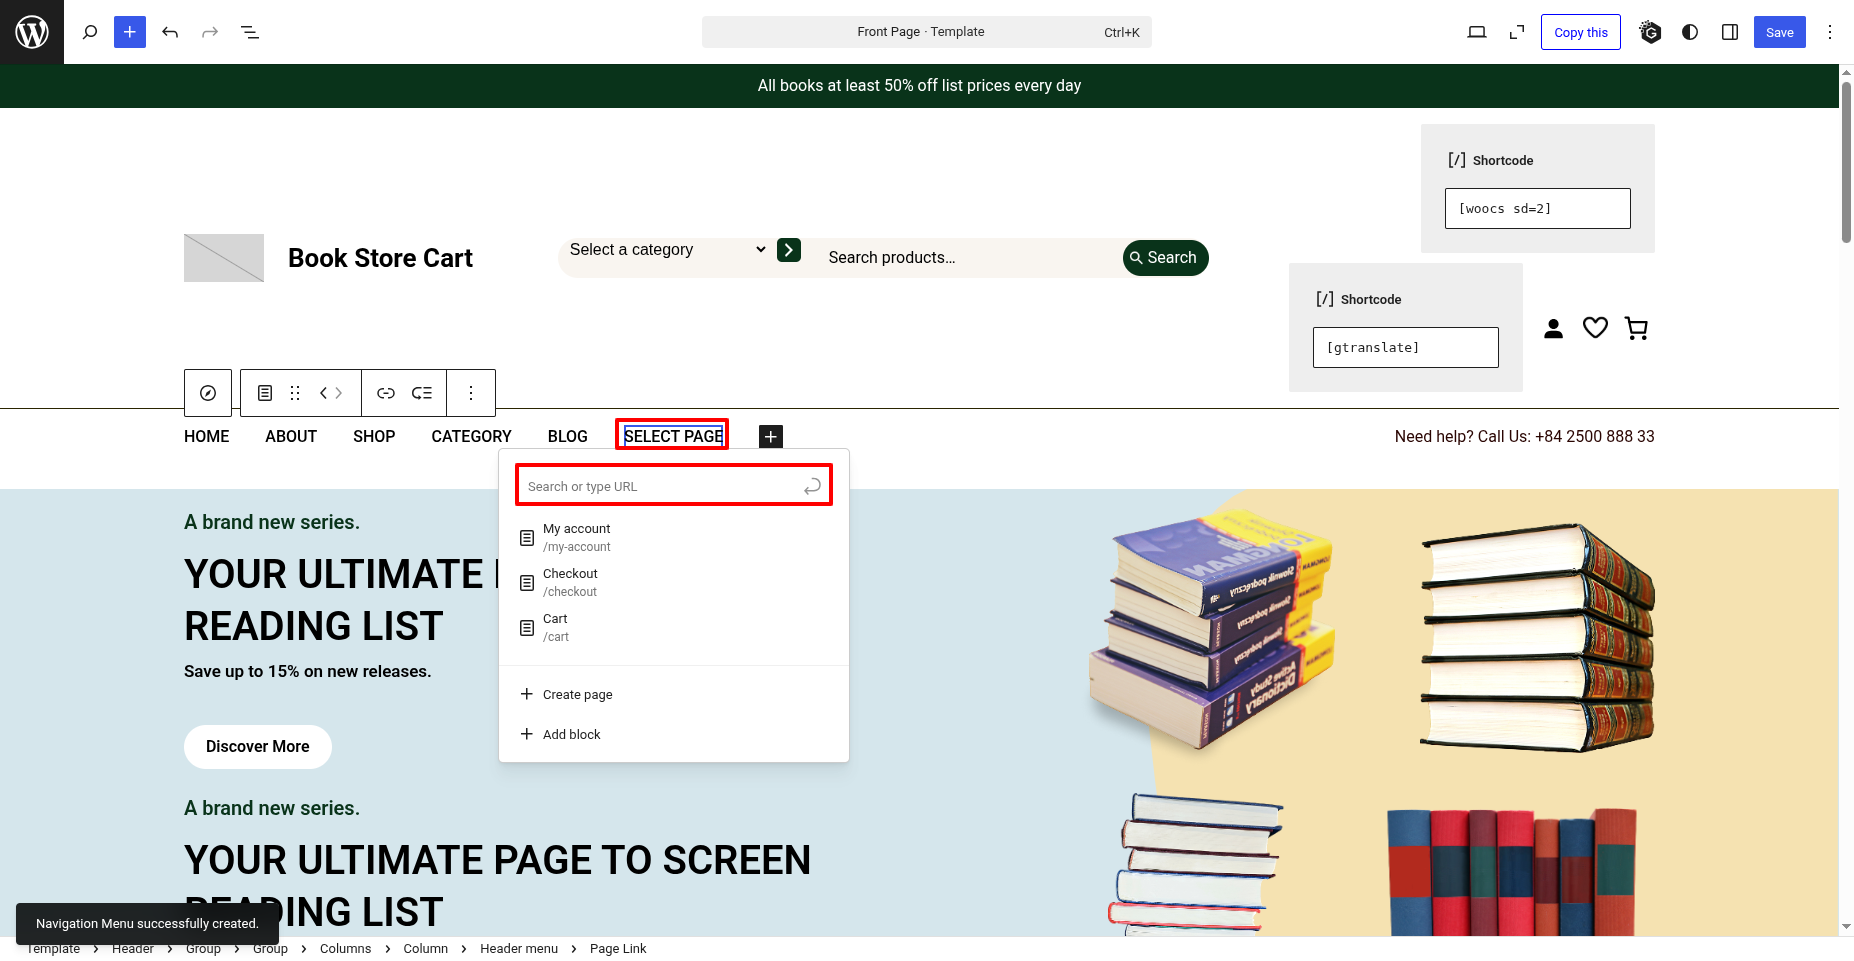The image size is (1854, 961).
Task: Open block toolbar Options three-dot menu
Action: (471, 393)
